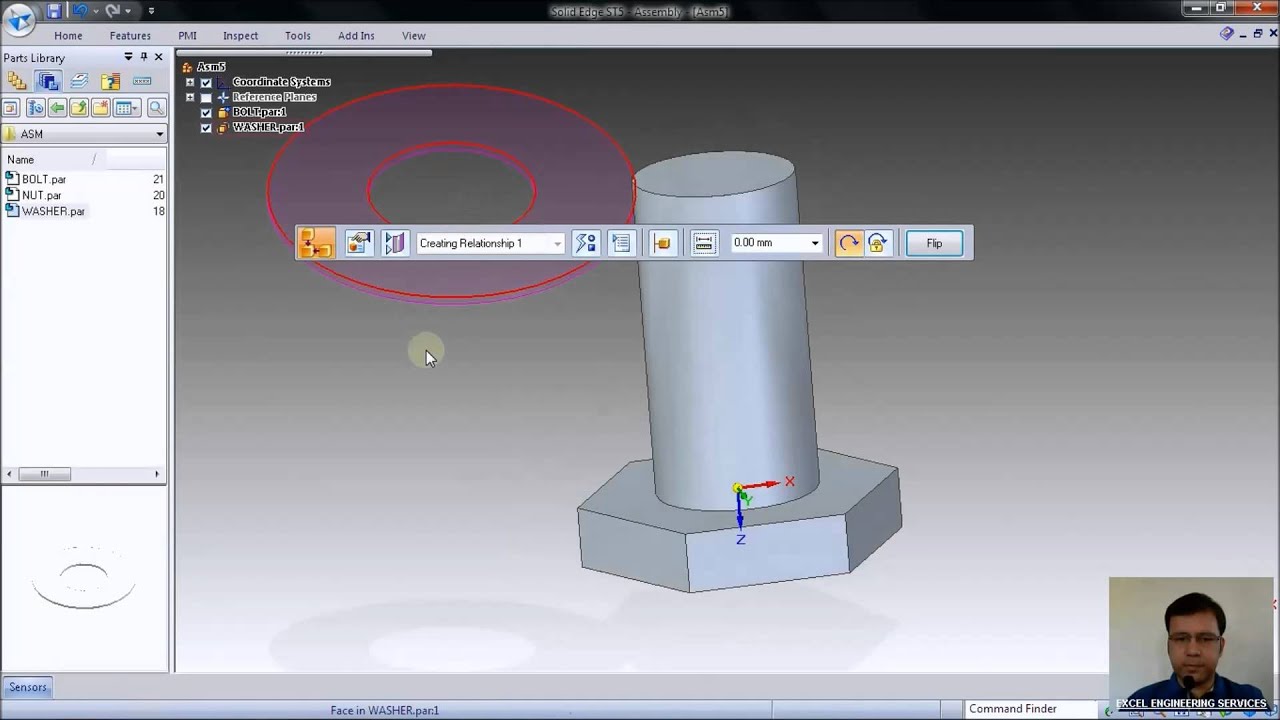Screen dimensions: 1280x720
Task: Redo the last undone action
Action: (x=112, y=11)
